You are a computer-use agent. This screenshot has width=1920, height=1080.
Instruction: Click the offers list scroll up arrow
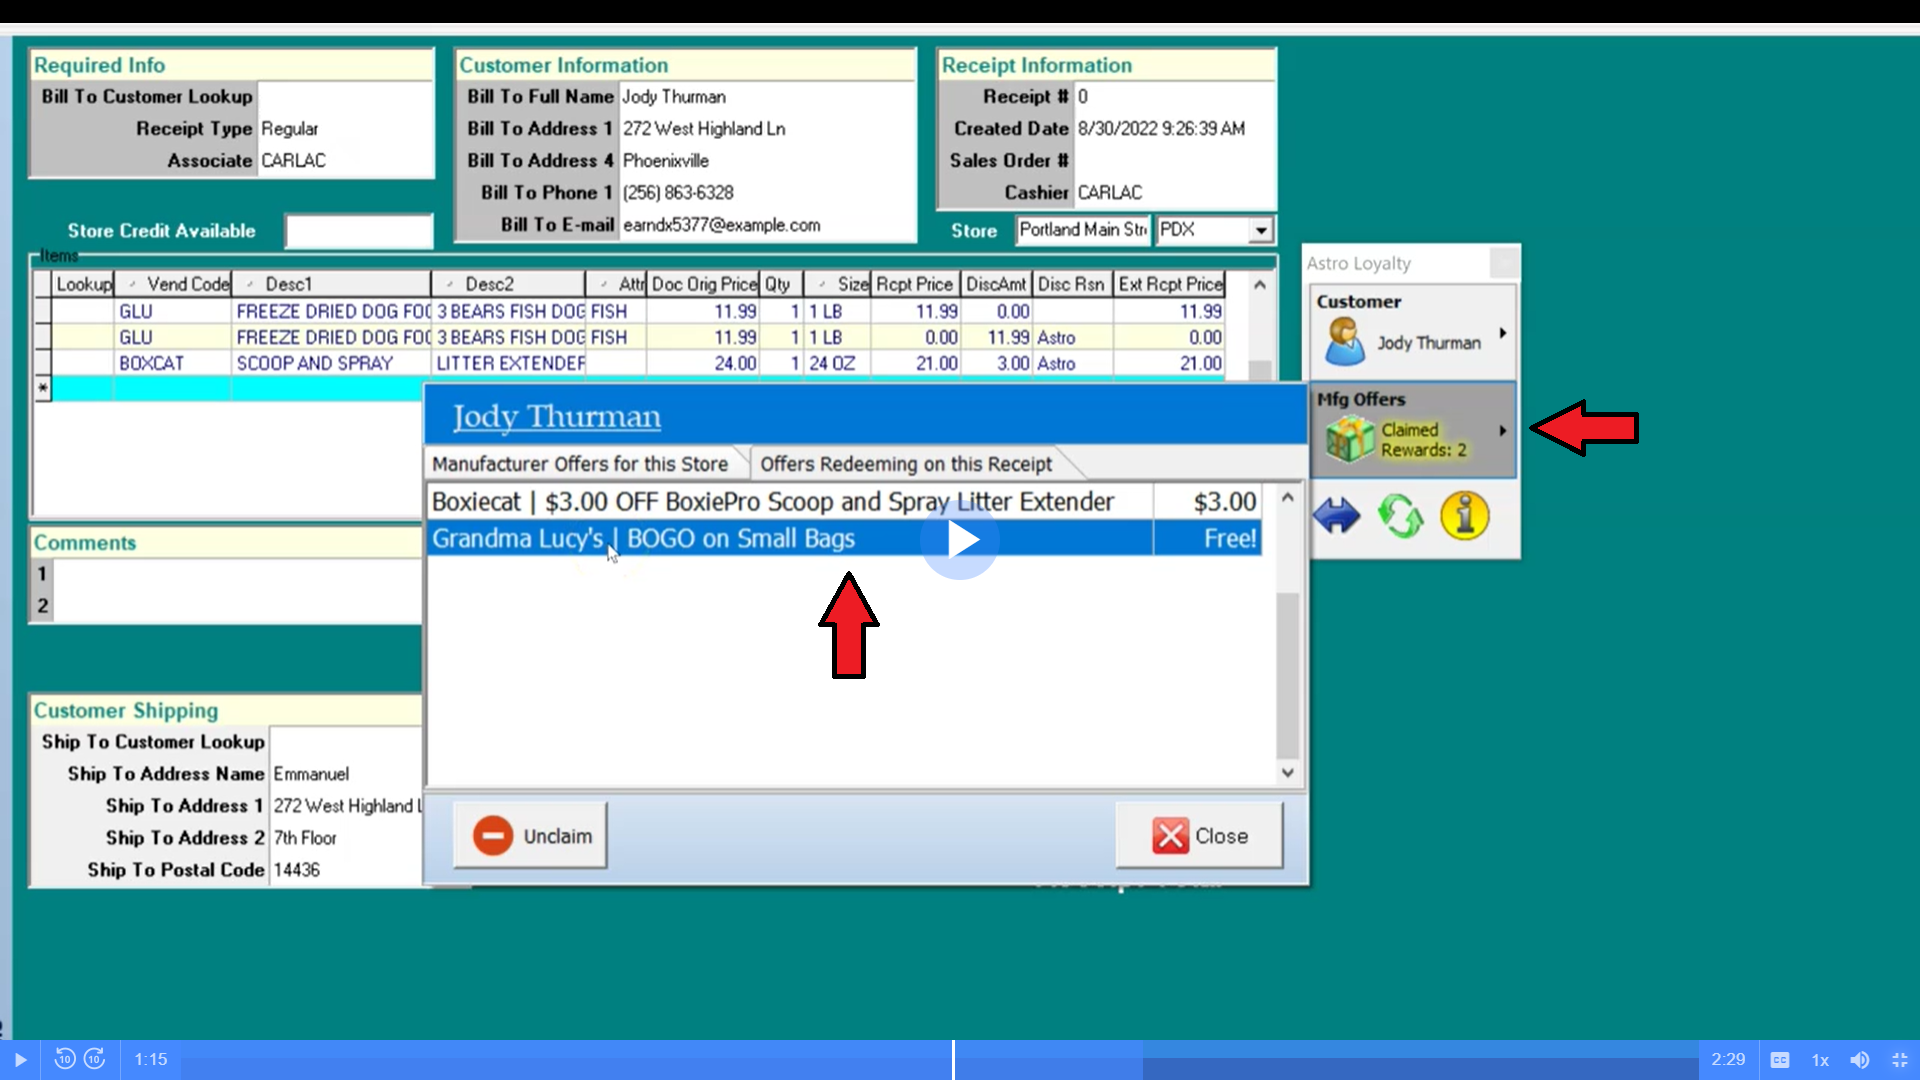click(x=1288, y=497)
